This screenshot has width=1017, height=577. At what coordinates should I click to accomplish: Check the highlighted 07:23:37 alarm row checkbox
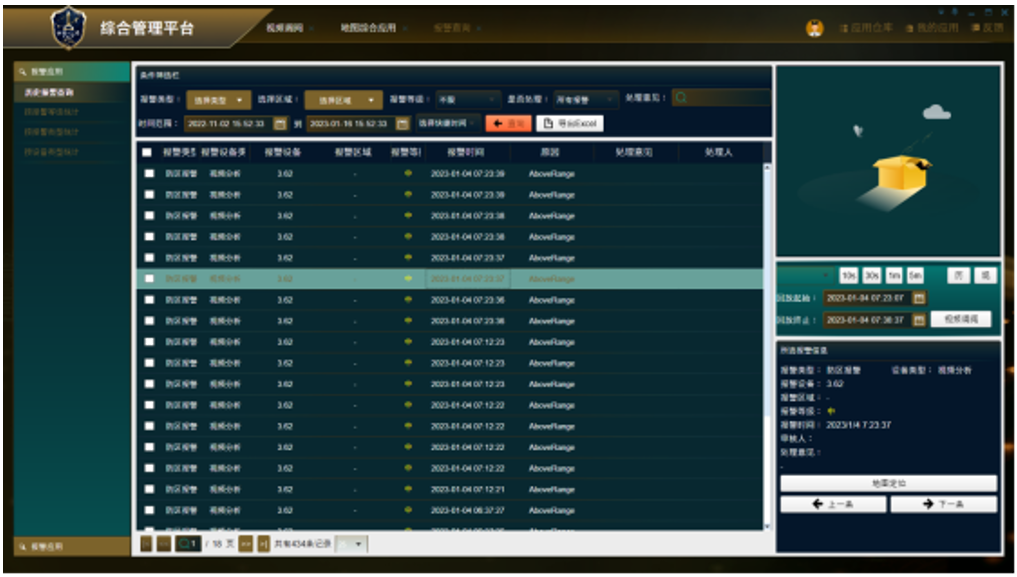[x=149, y=279]
